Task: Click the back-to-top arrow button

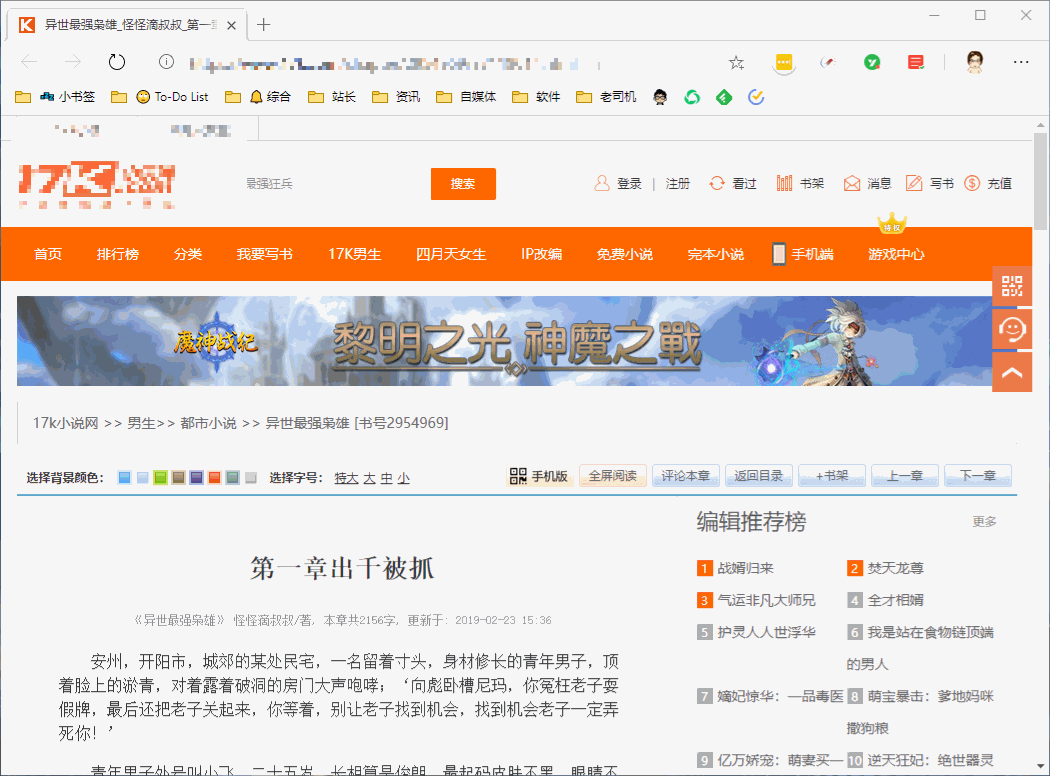Action: click(x=1012, y=372)
